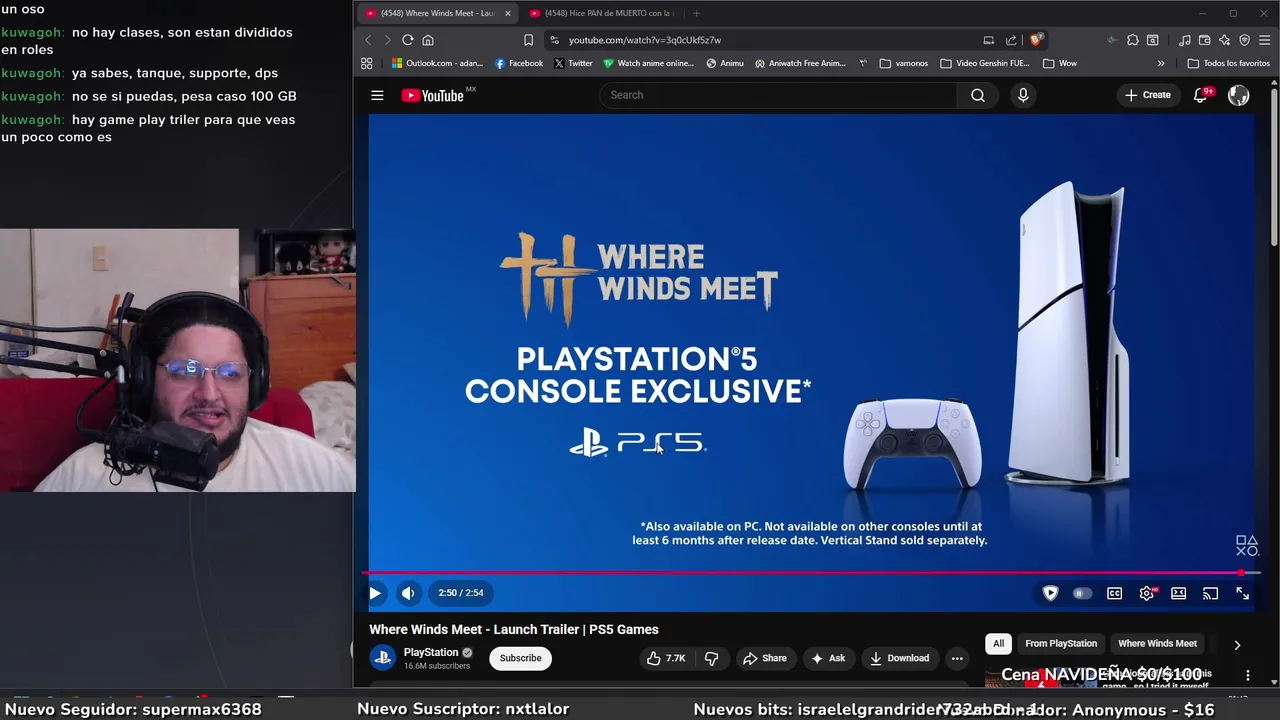Open more actions three-dot menu under the video
The width and height of the screenshot is (1280, 720).
click(x=957, y=658)
